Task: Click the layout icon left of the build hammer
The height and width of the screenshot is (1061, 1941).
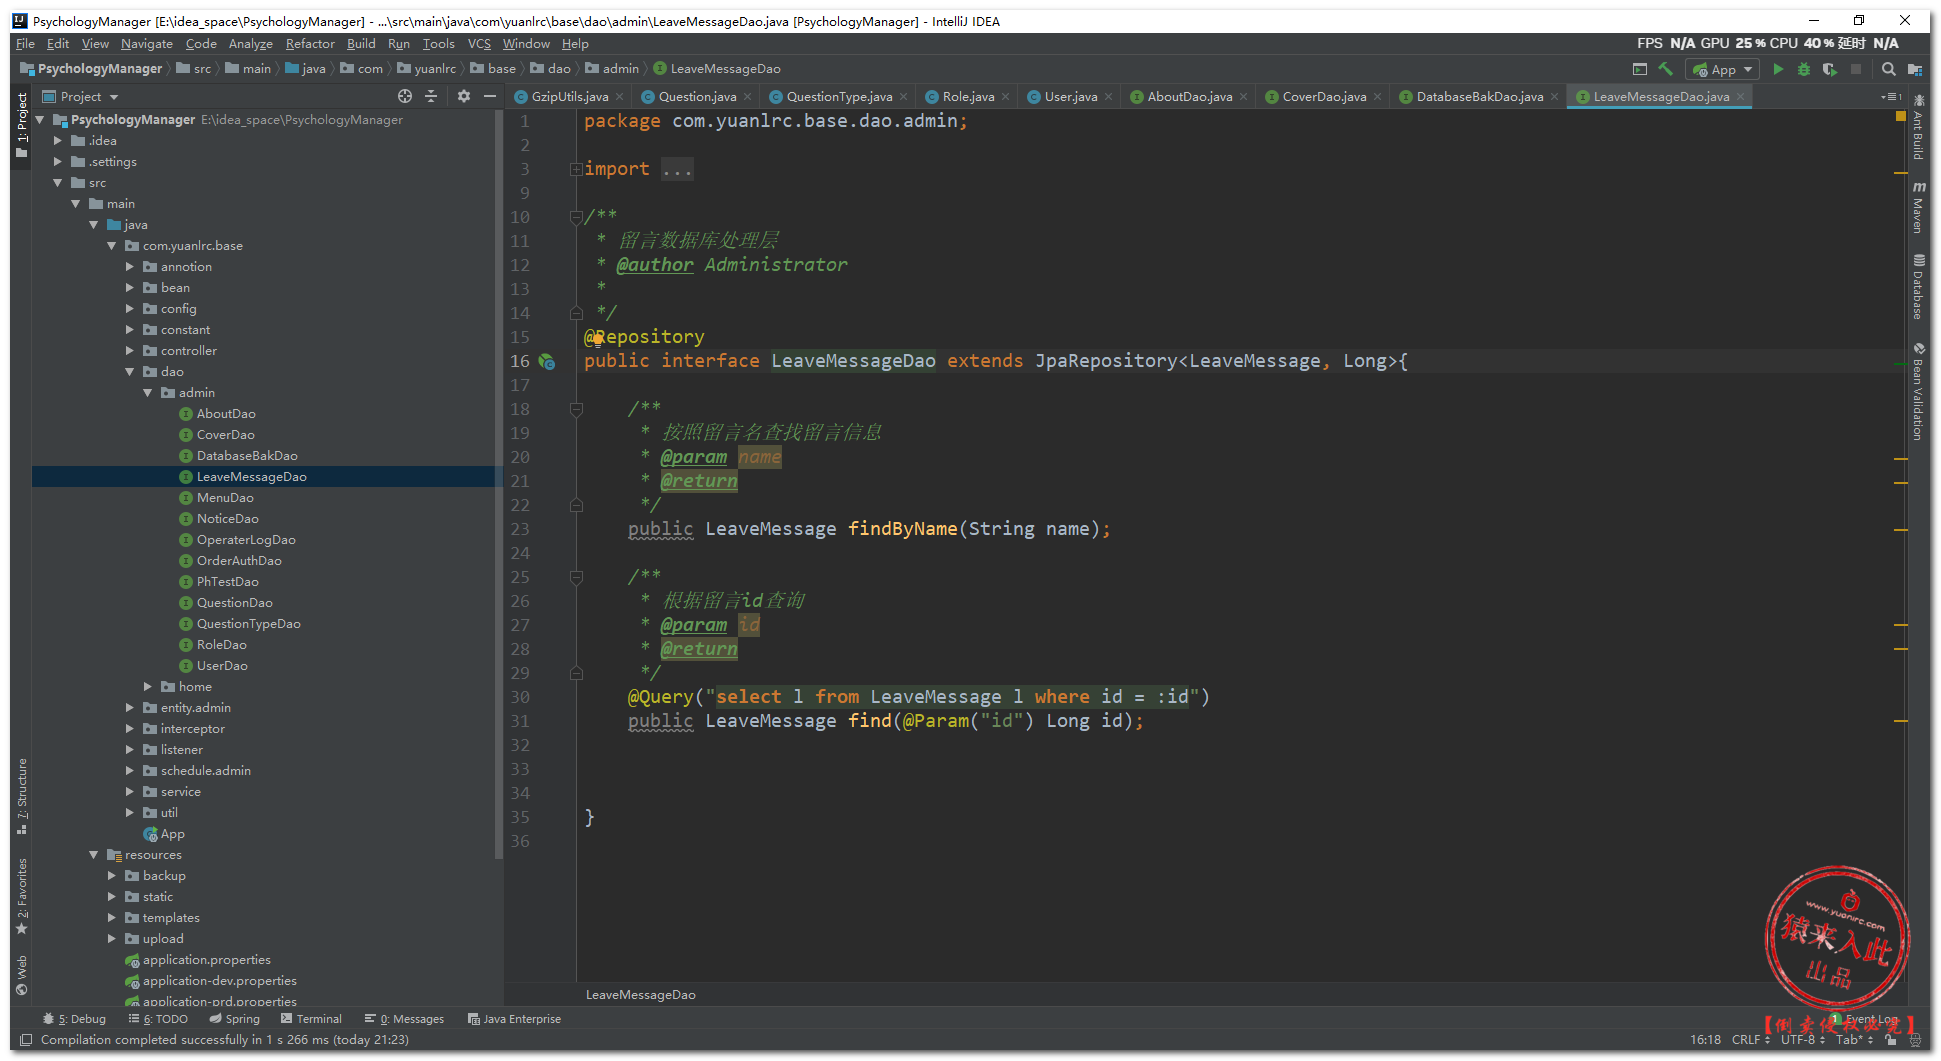Action: pyautogui.click(x=1640, y=69)
